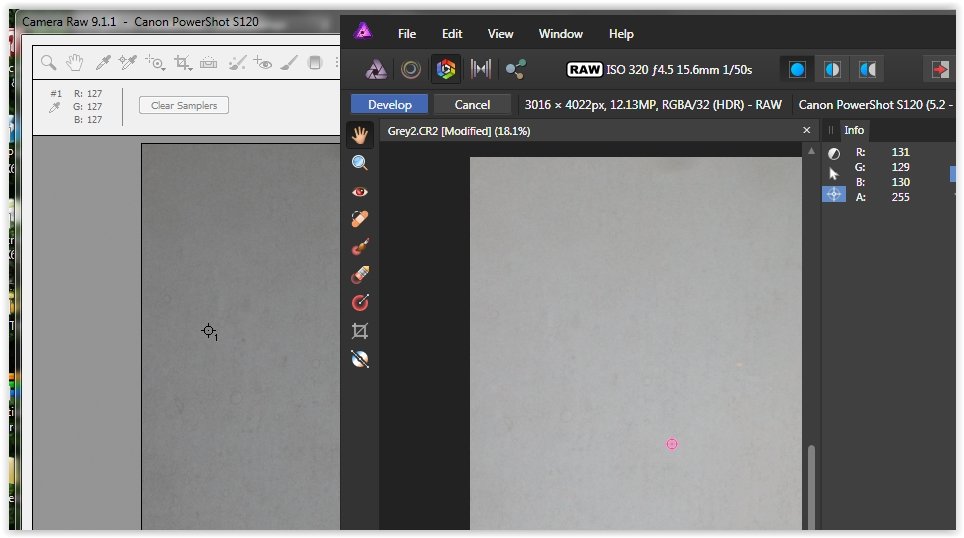This screenshot has height=538, width=964.
Task: Click the Affinity Photo application logo
Action: click(363, 30)
